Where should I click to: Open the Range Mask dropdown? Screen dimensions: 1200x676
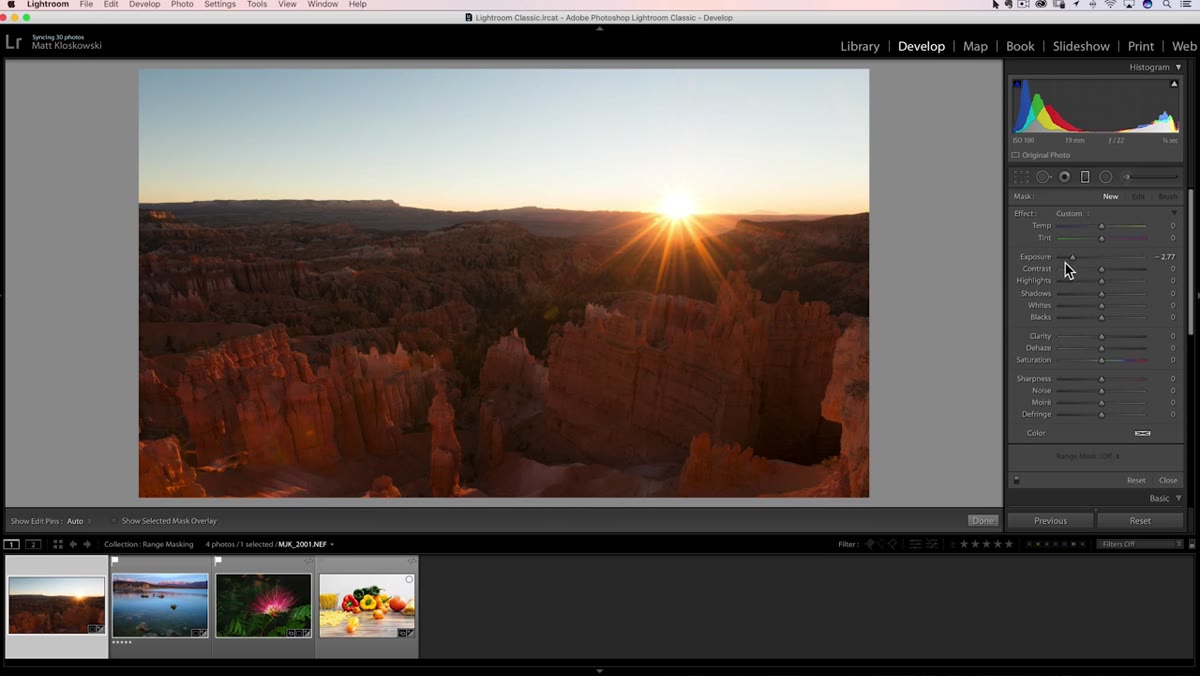point(1088,456)
